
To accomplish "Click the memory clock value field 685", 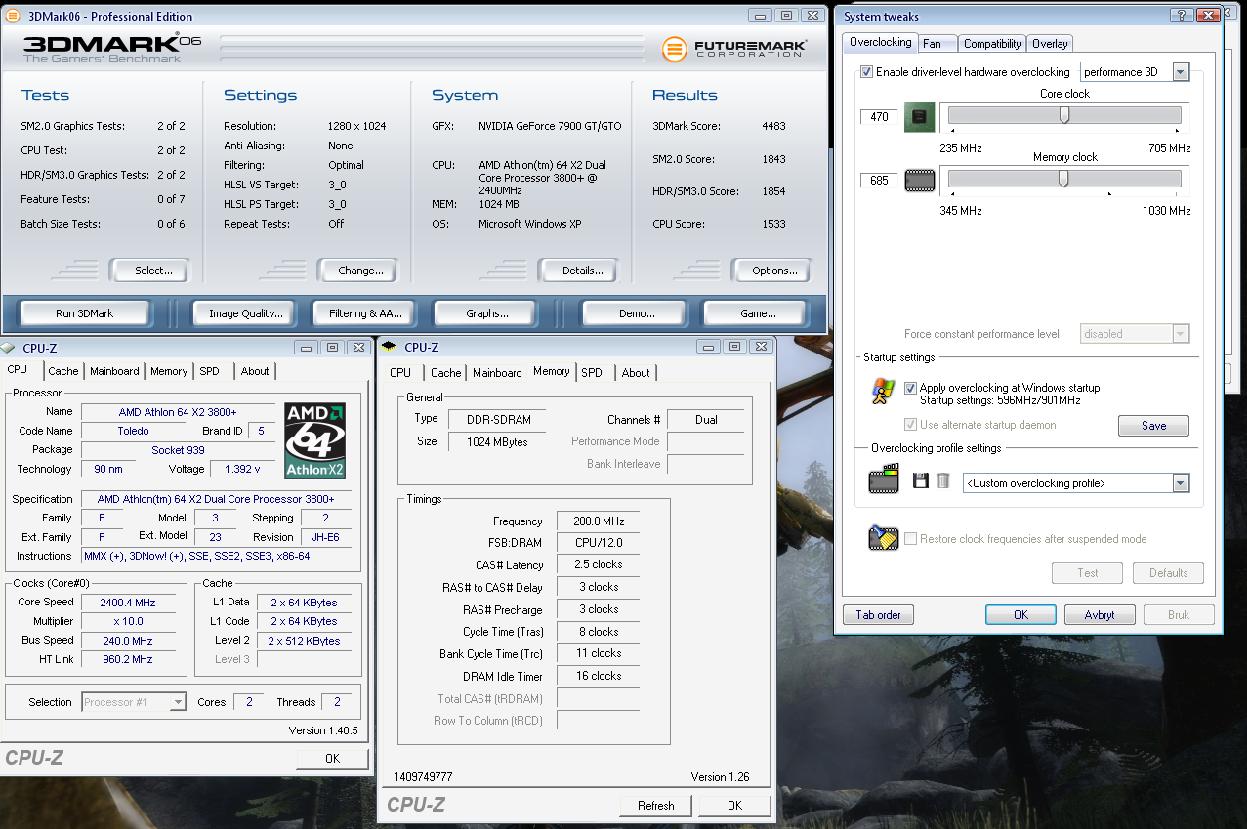I will coord(878,181).
